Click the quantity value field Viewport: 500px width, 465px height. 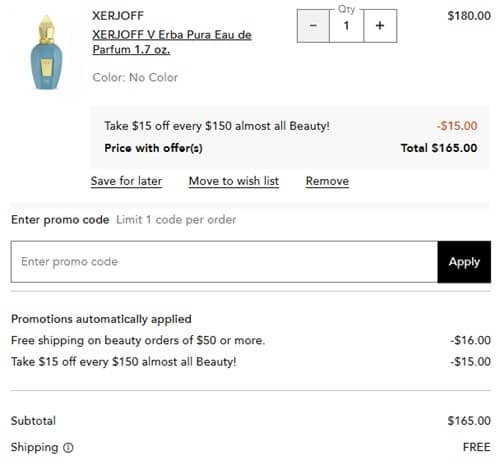point(346,26)
